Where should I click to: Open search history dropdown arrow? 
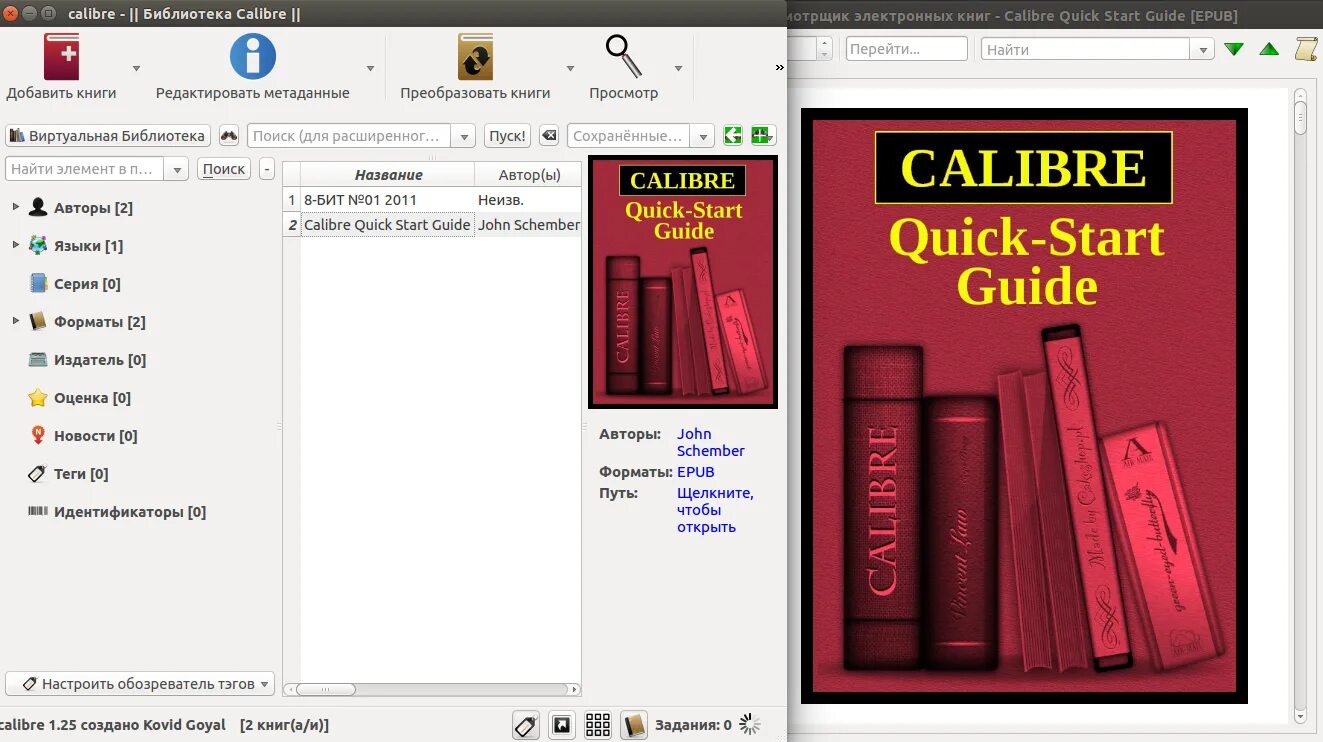[463, 136]
